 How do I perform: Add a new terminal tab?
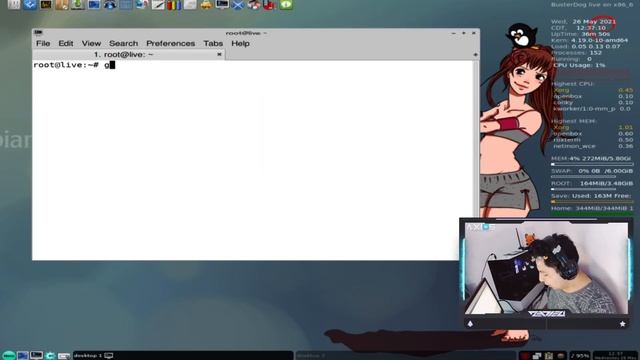tap(475, 55)
